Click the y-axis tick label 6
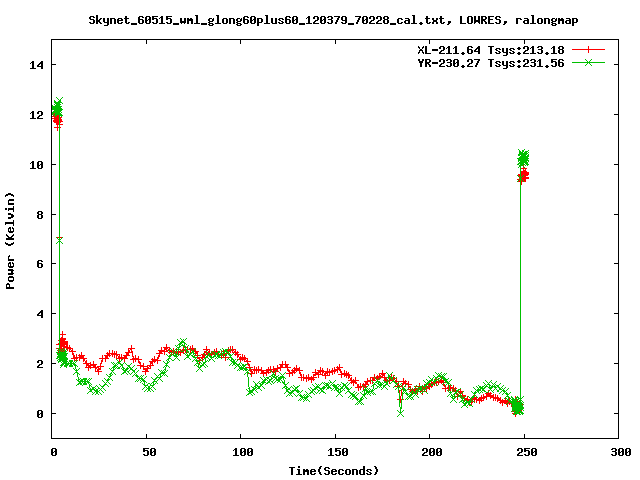640x480 pixels. [x=40, y=264]
